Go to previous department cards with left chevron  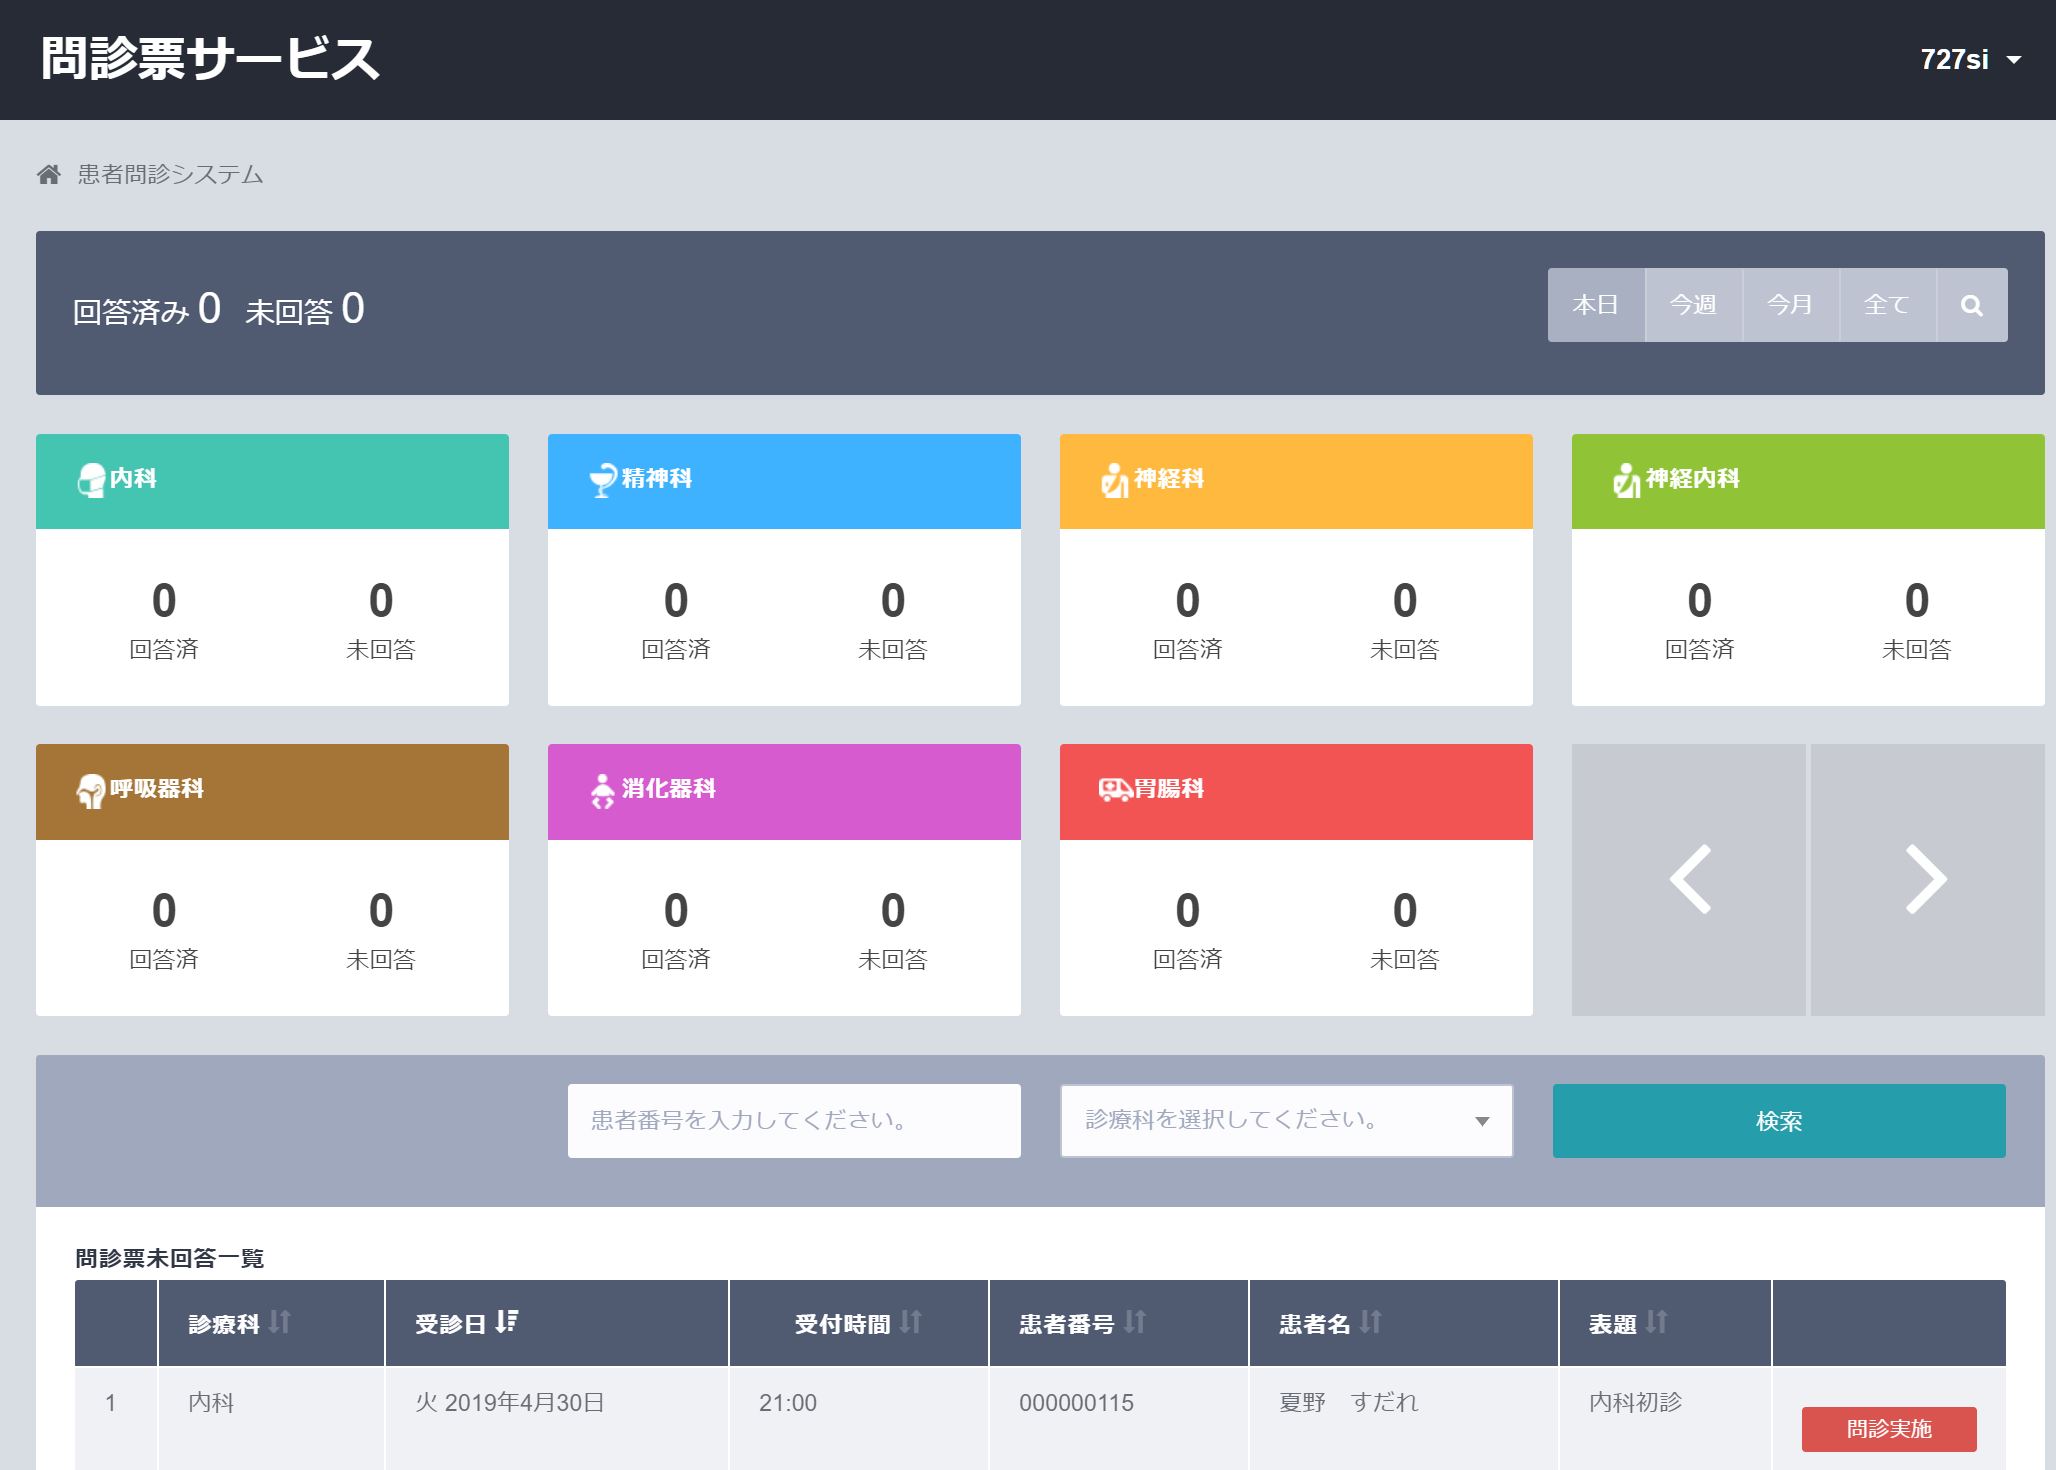1689,880
